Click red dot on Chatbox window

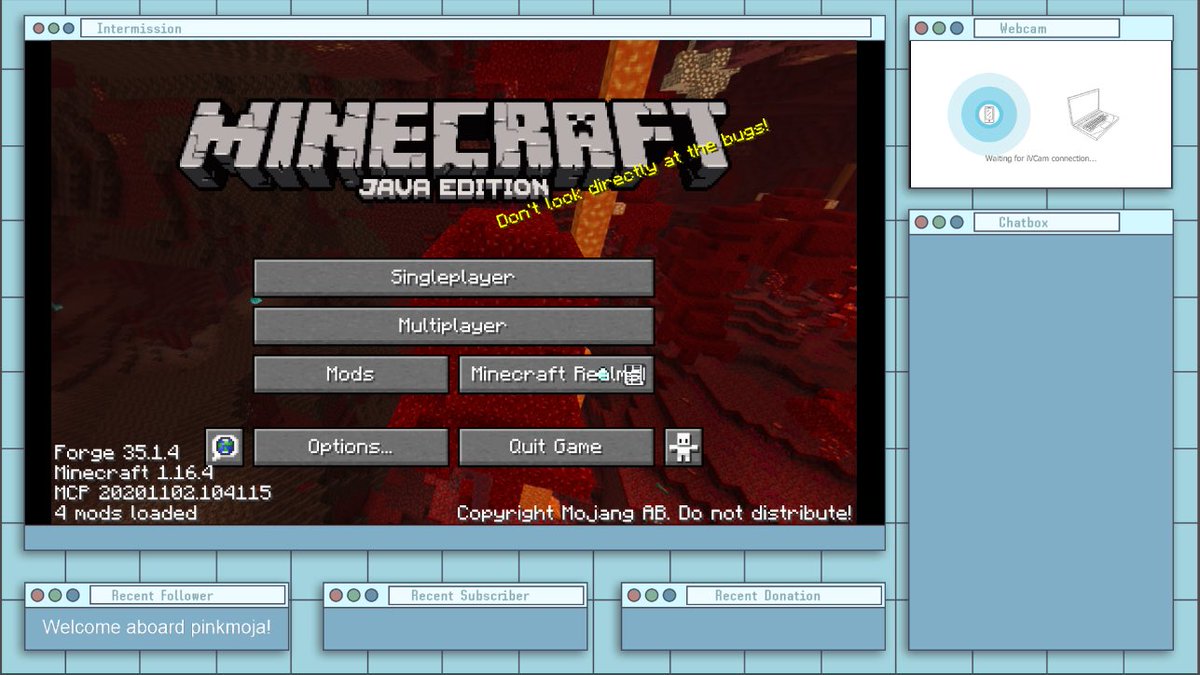[x=923, y=222]
